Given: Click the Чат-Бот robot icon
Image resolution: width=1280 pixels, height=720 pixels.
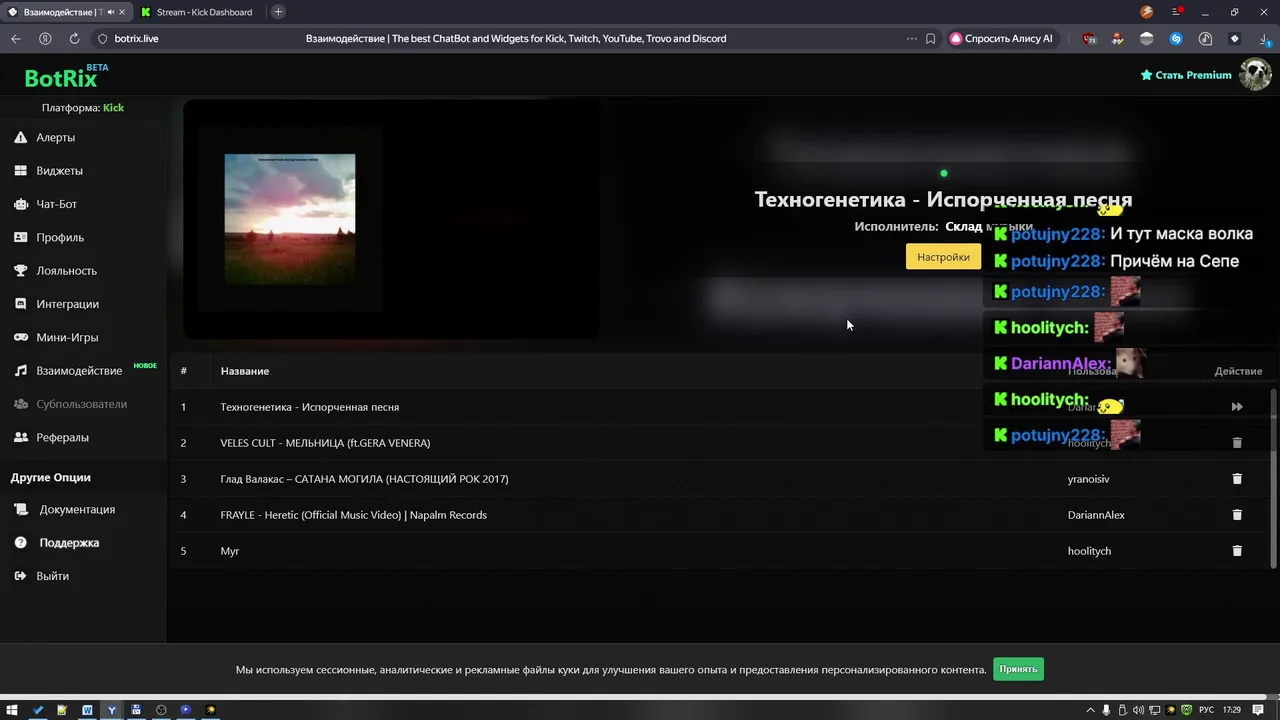Looking at the screenshot, I should 20,204.
